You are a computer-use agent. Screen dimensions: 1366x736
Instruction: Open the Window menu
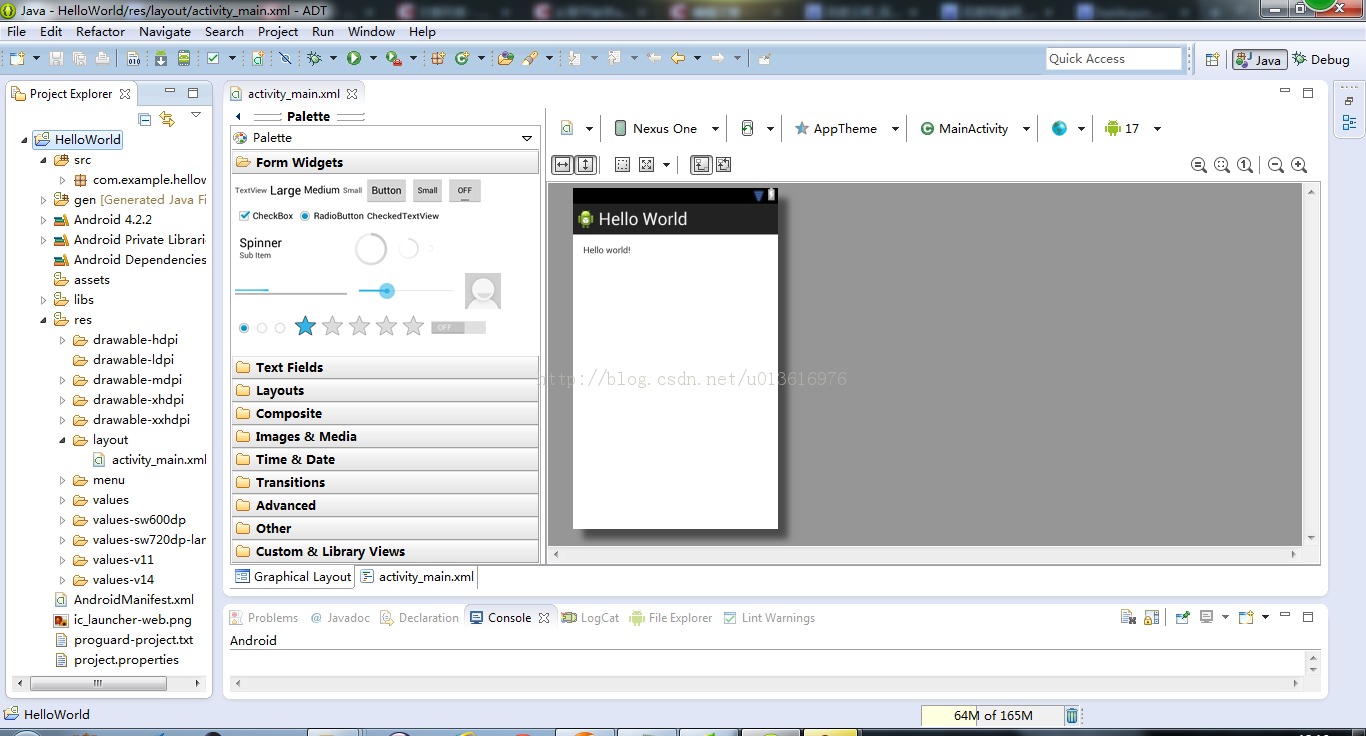[x=372, y=31]
